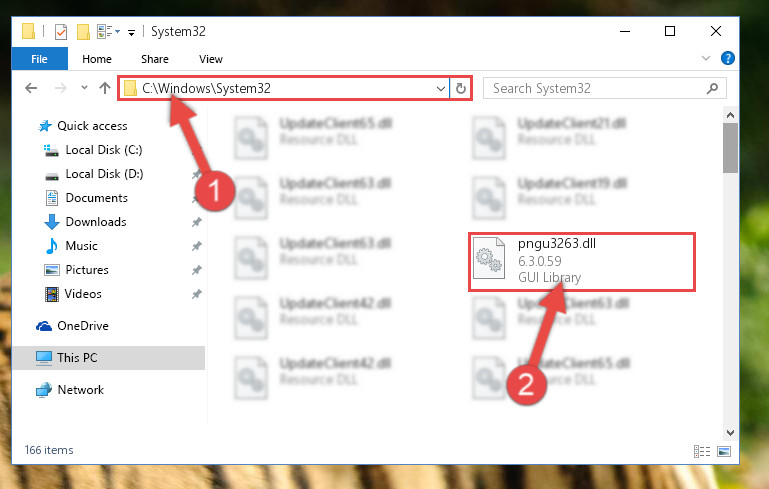Expand the address bar history dropdown

[440, 89]
